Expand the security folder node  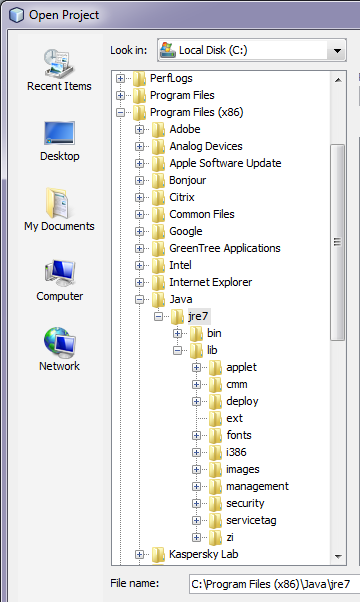[196, 503]
